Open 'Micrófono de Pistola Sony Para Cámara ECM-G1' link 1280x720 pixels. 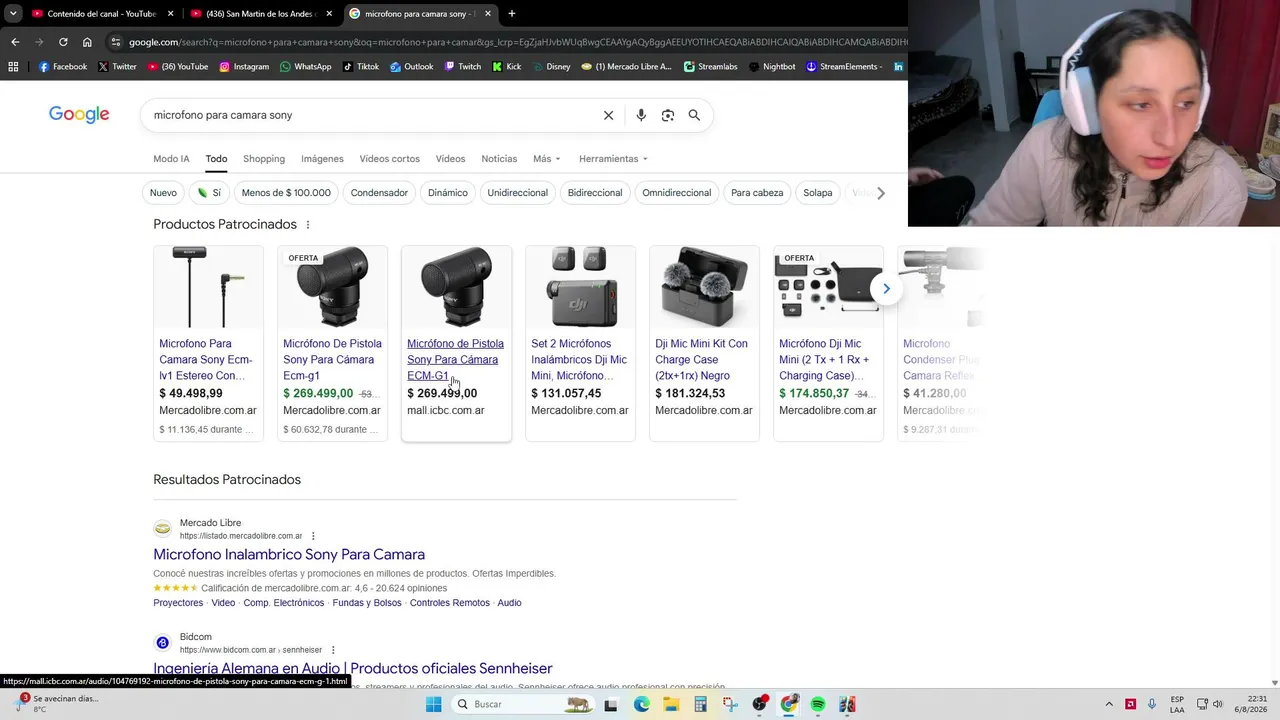click(455, 360)
